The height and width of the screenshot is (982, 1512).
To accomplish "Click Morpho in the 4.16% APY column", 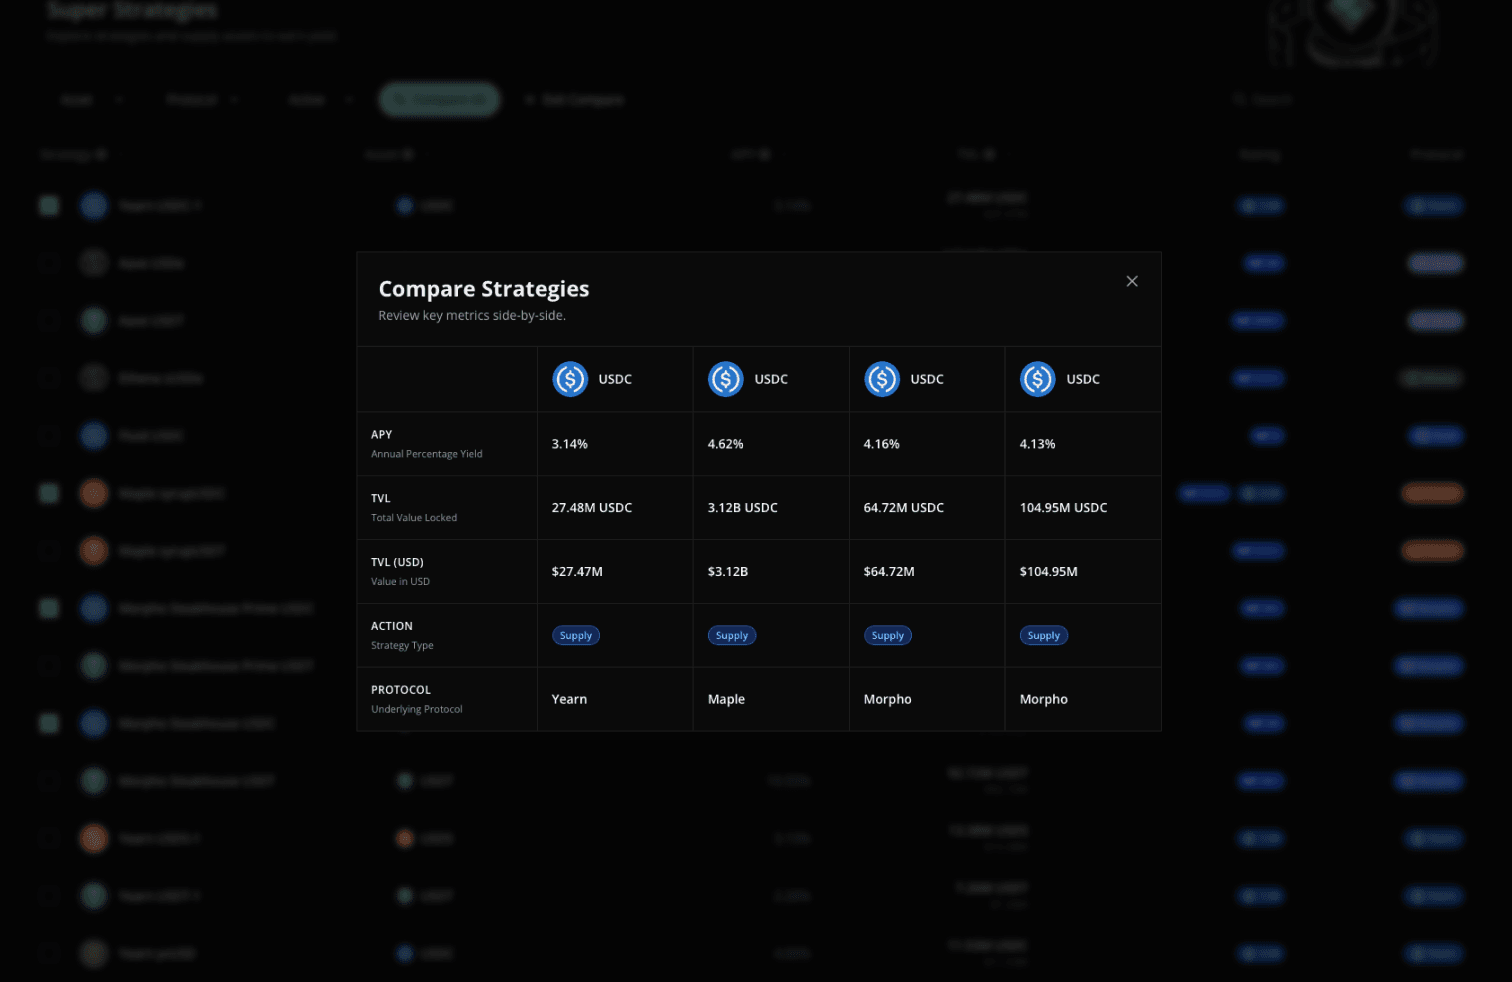I will tap(888, 699).
